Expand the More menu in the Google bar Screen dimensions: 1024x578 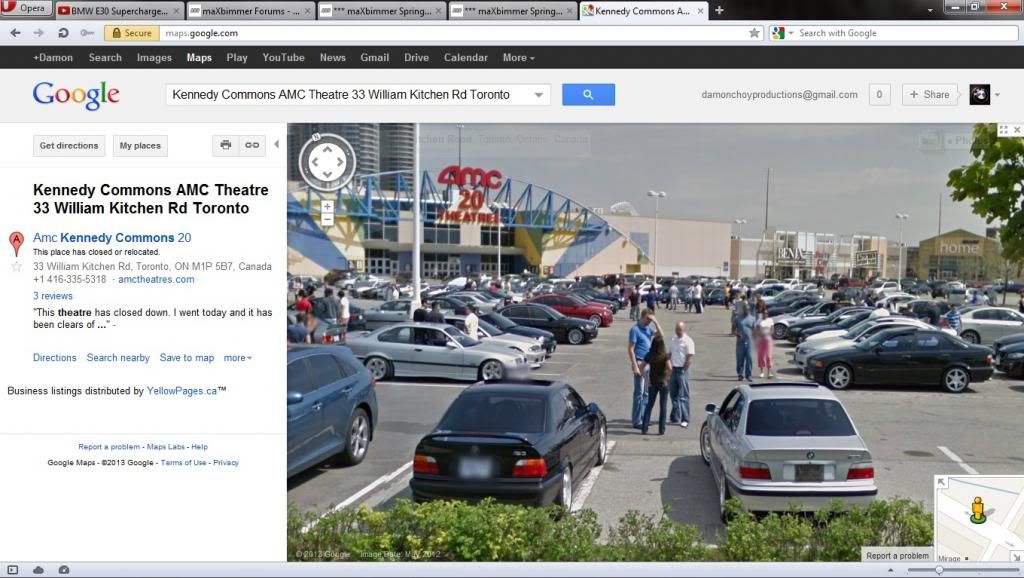(519, 57)
